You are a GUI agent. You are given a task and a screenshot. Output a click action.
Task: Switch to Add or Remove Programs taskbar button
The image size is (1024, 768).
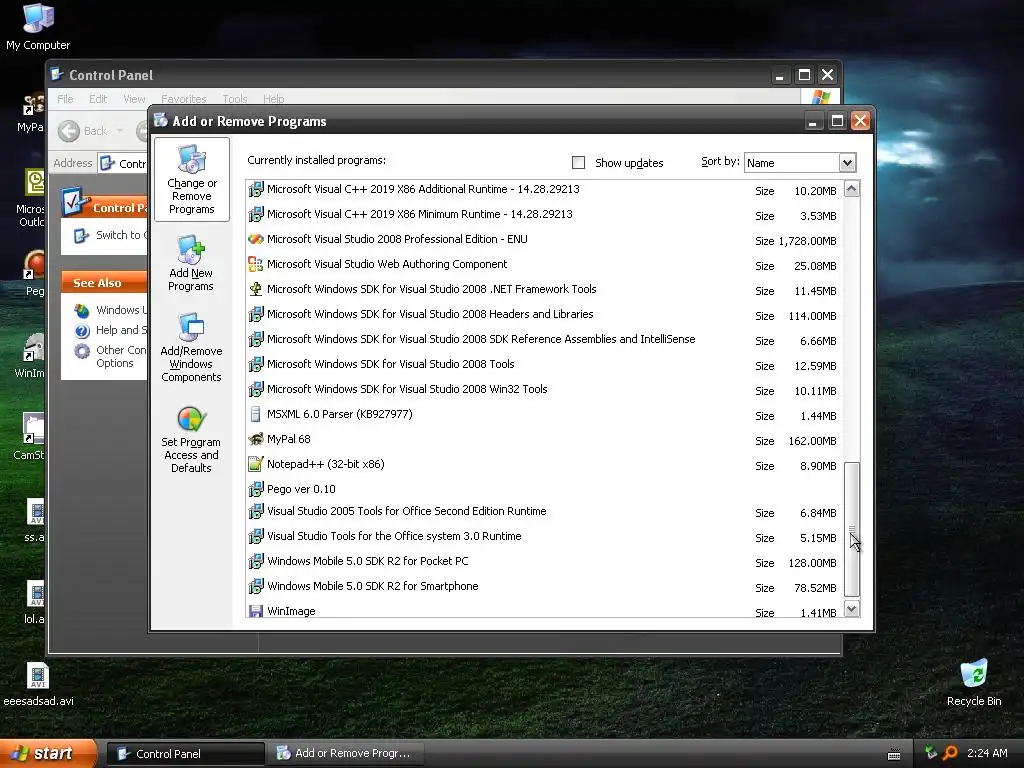[x=345, y=754]
